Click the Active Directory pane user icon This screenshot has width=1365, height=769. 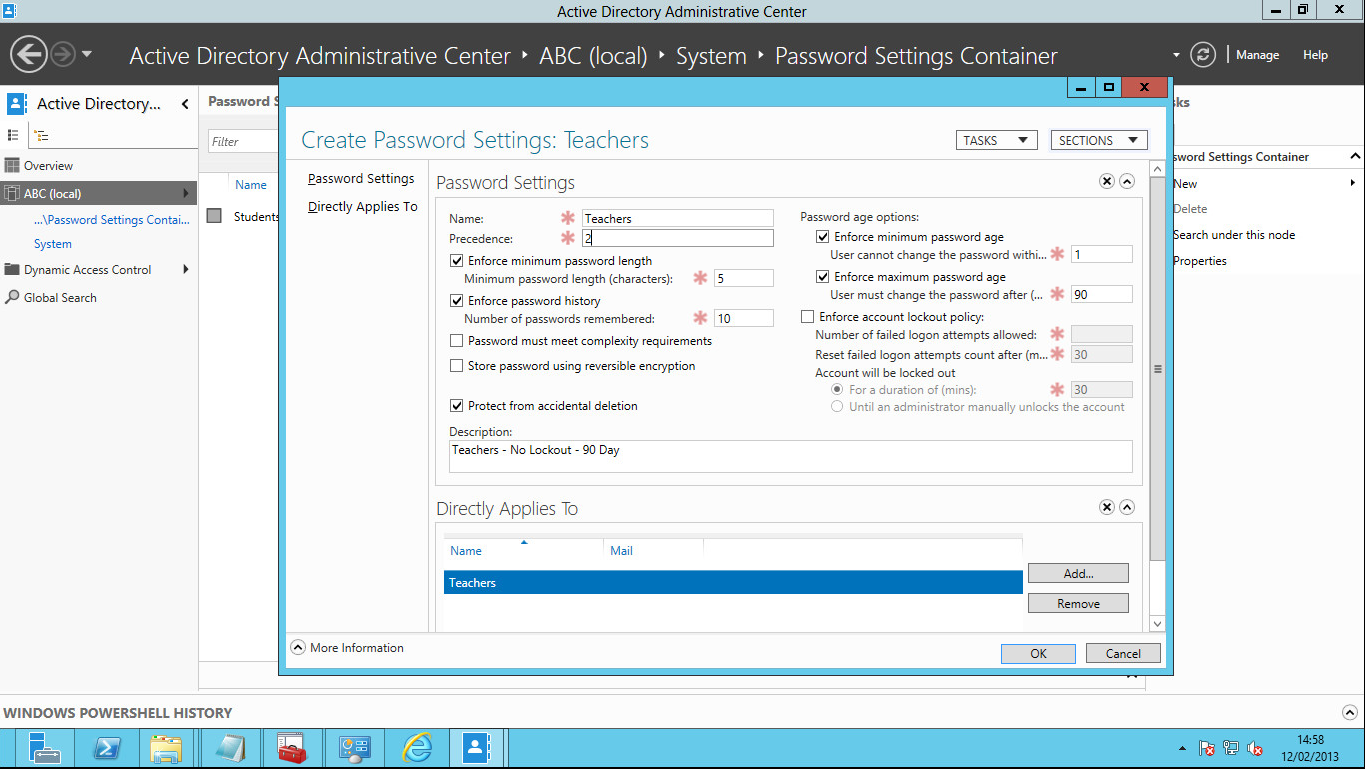17,103
